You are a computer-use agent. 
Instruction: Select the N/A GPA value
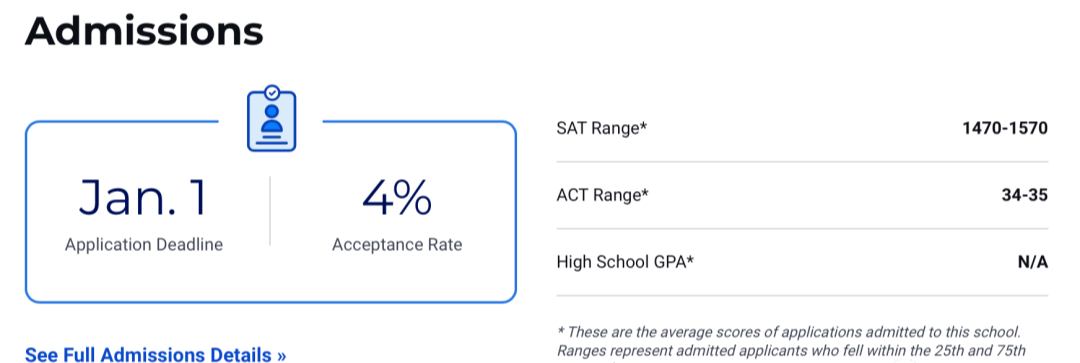click(x=1032, y=262)
